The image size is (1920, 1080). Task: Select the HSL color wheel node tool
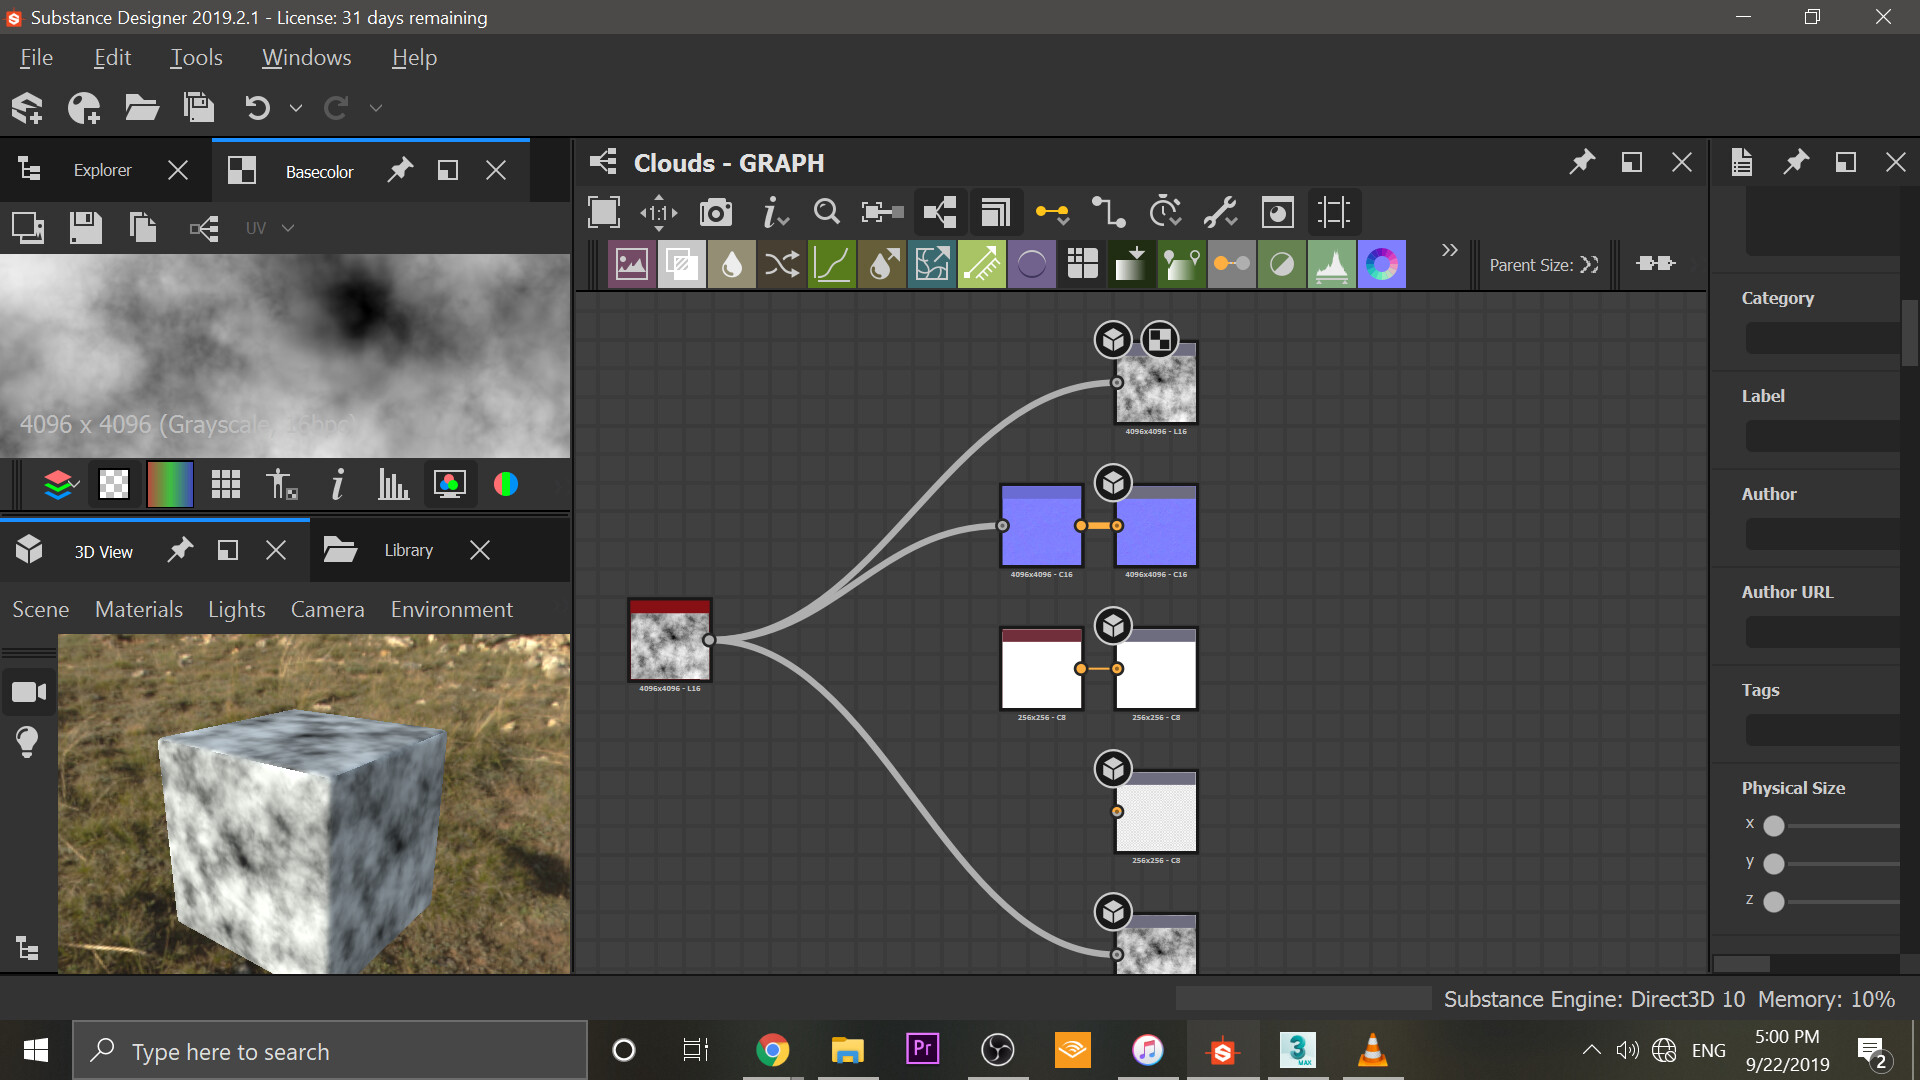pos(1382,264)
